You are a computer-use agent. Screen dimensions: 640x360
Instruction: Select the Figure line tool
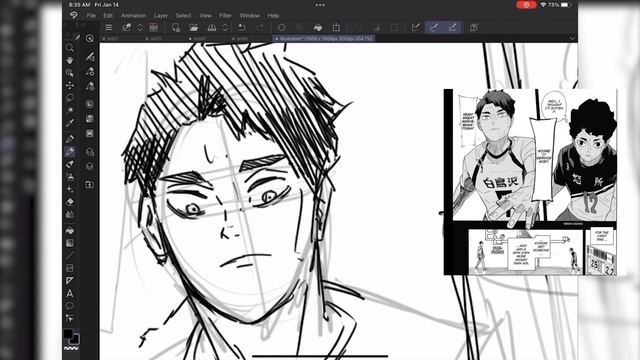coord(70,256)
